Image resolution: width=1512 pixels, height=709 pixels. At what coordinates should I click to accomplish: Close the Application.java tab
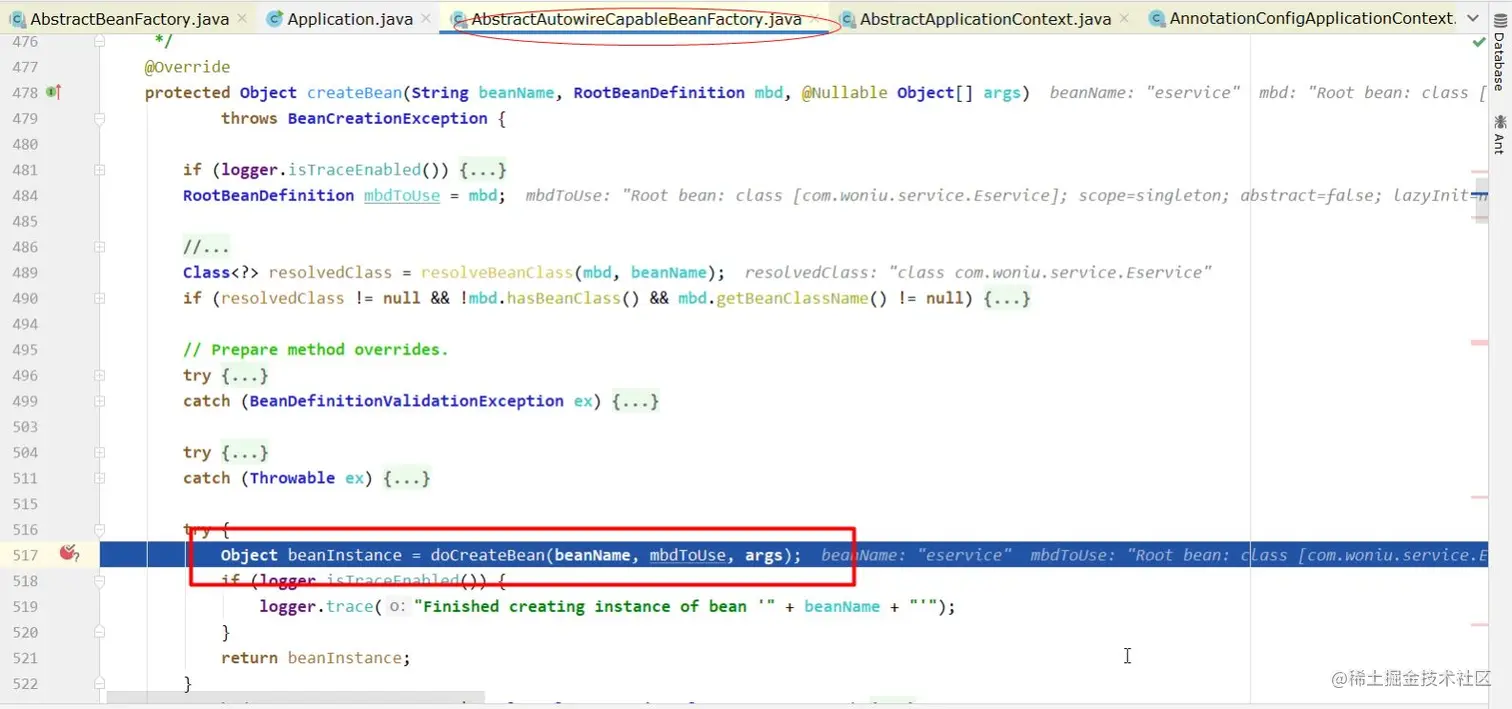pos(426,19)
